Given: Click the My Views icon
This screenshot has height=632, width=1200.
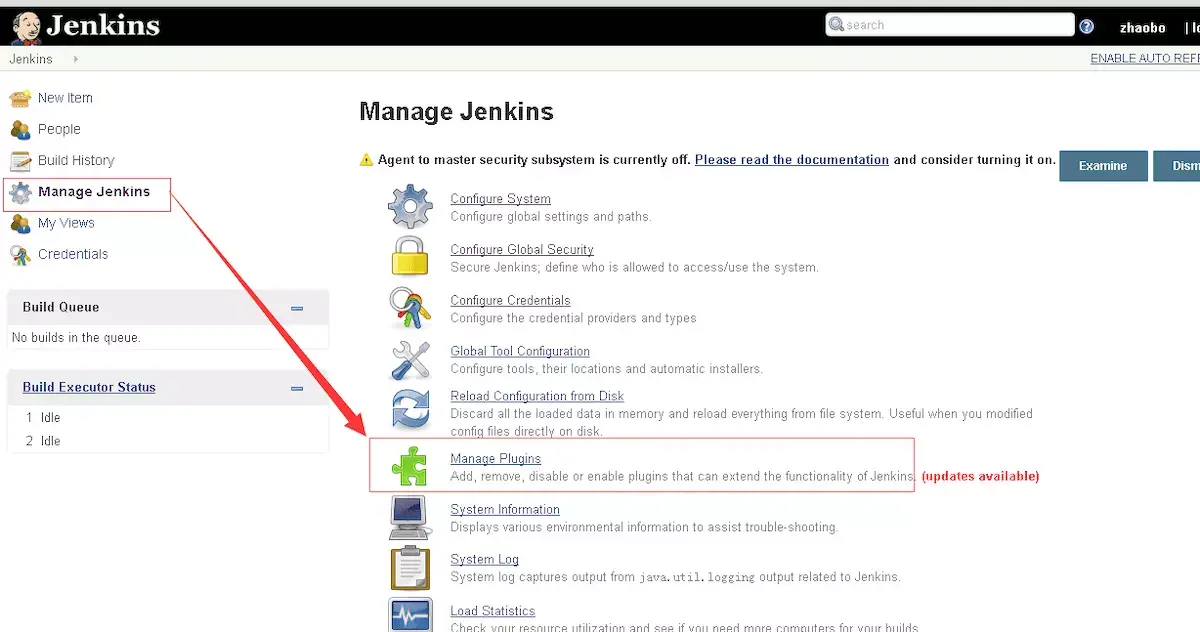Looking at the screenshot, I should tap(20, 223).
